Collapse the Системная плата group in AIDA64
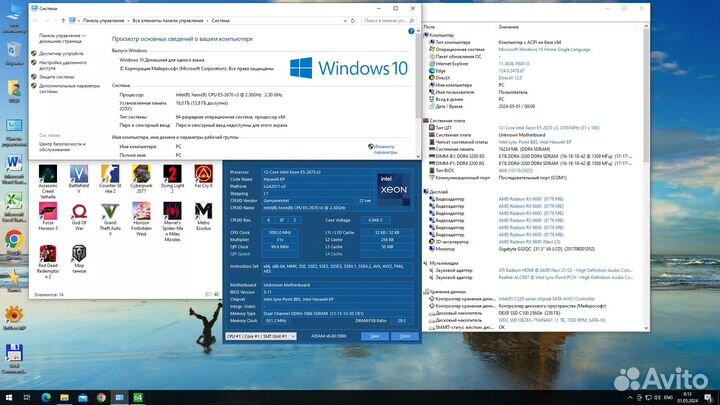The height and width of the screenshot is (405, 720). (x=426, y=120)
